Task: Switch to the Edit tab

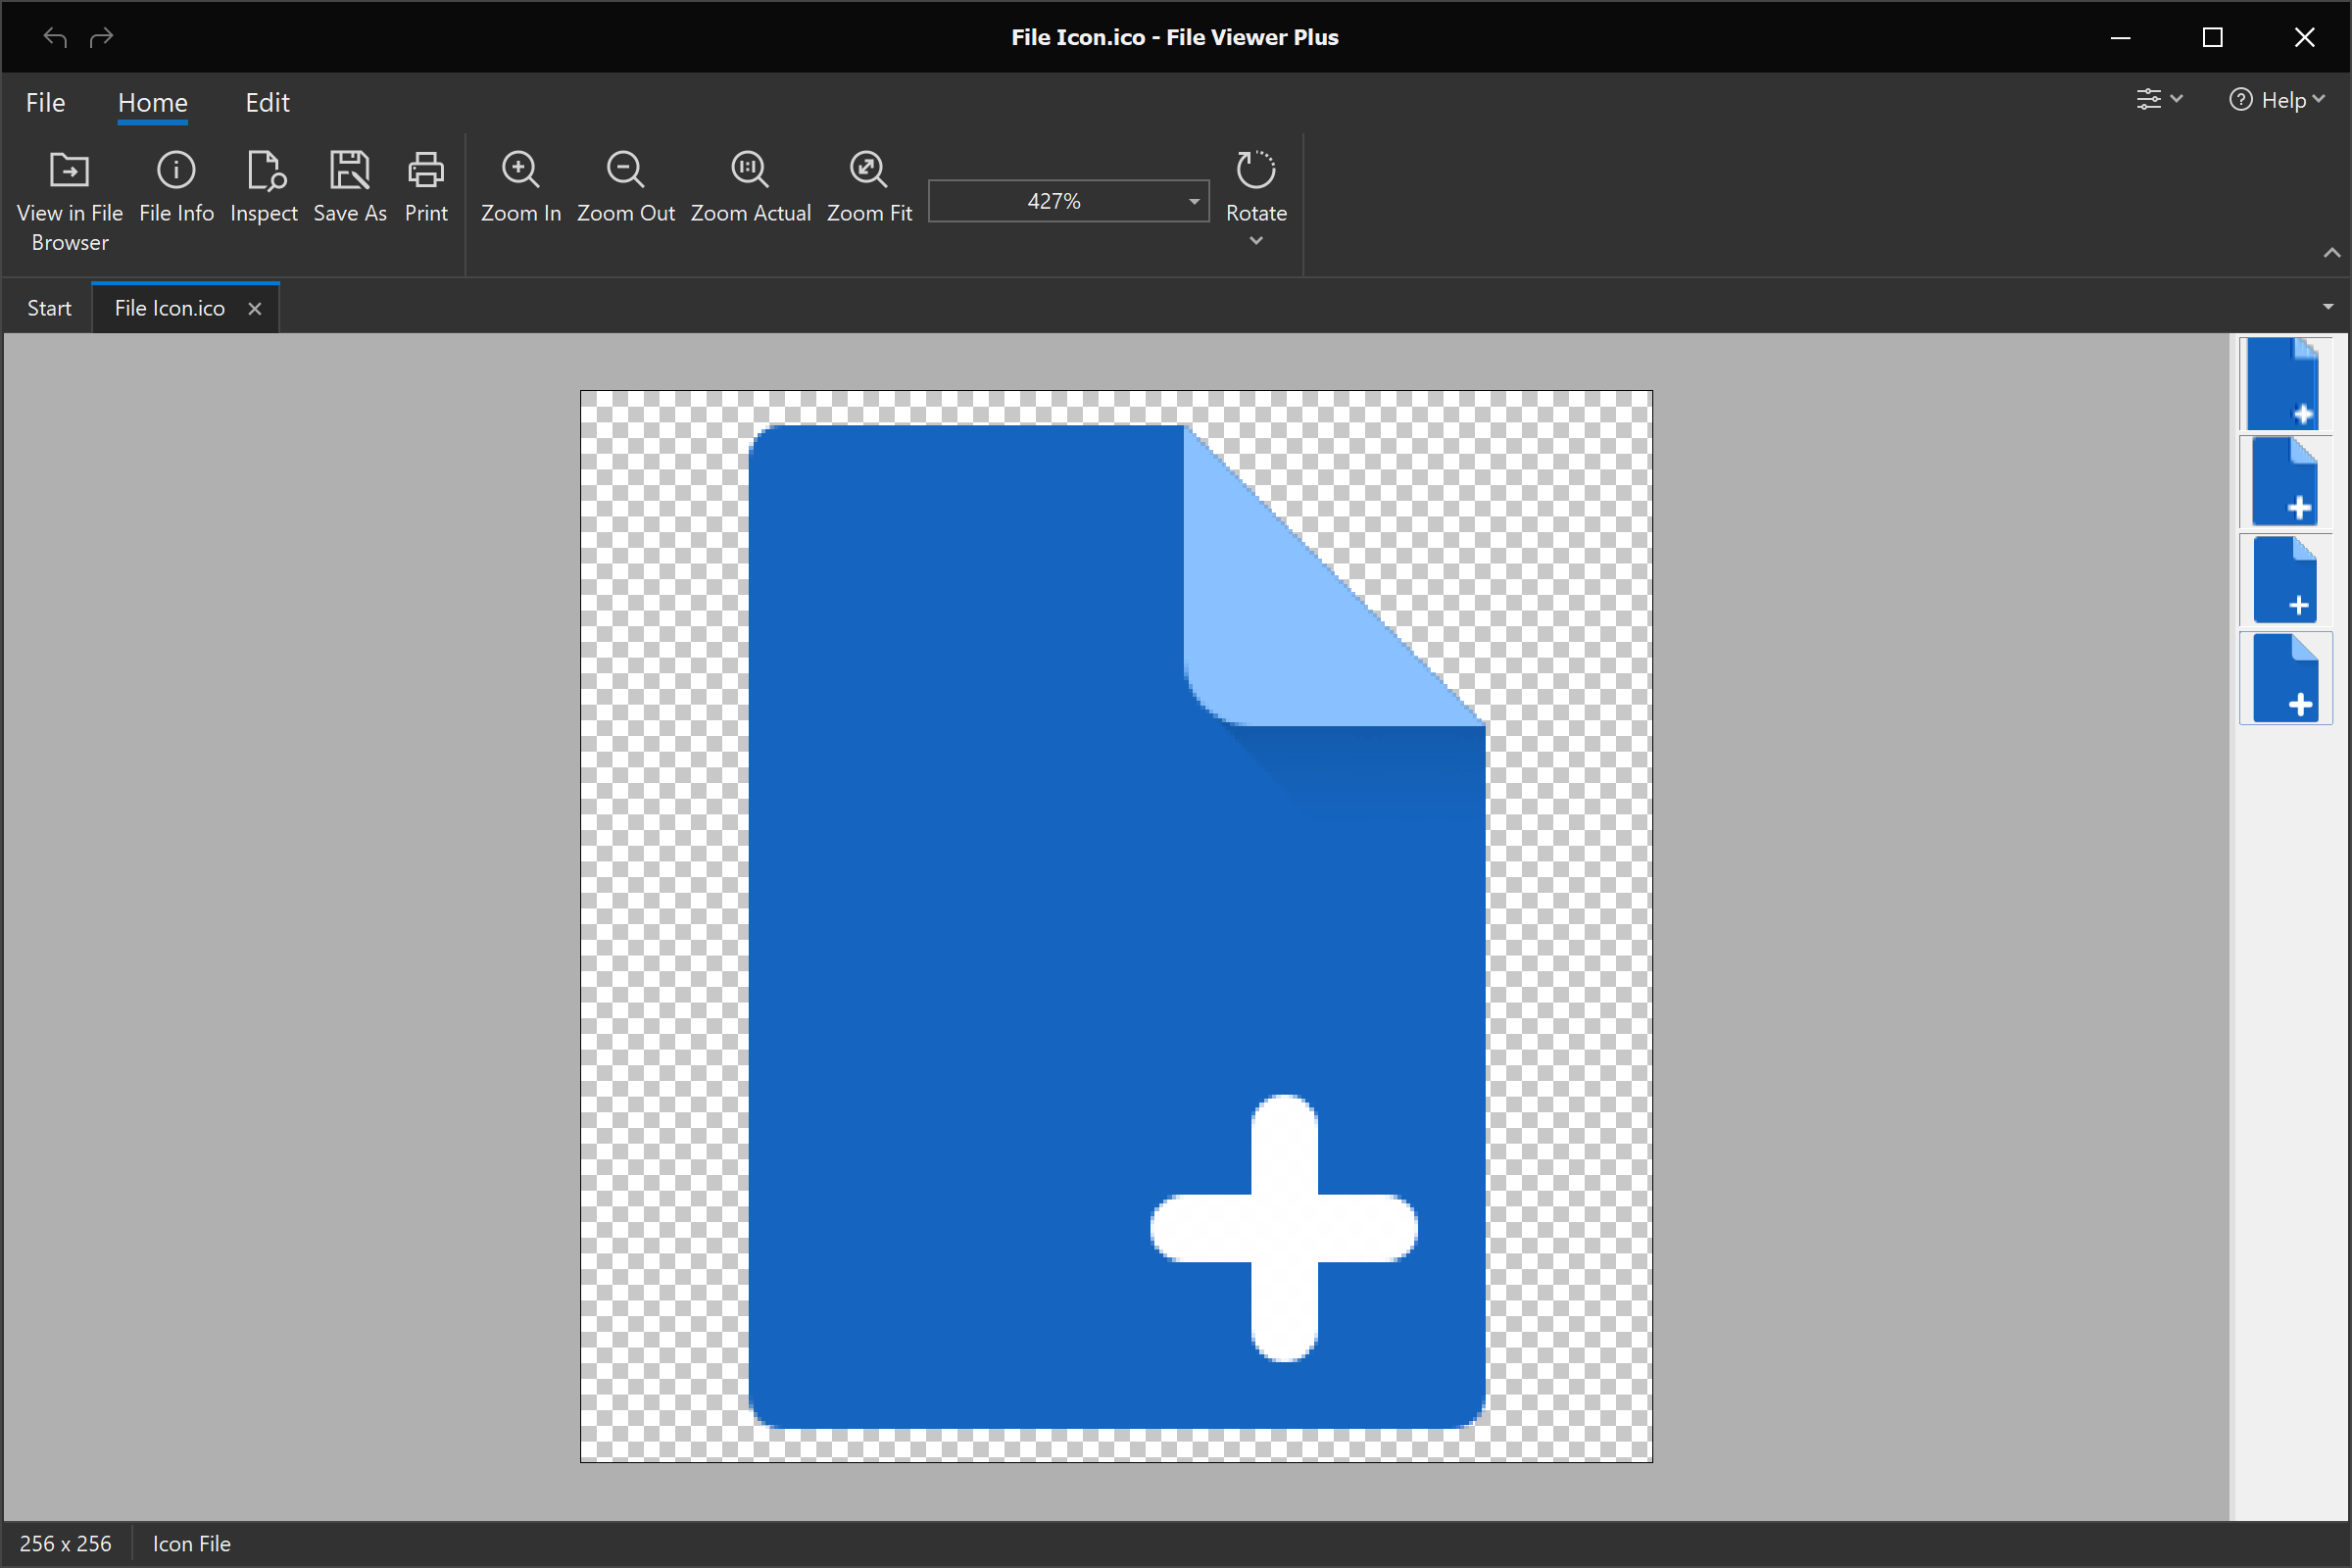Action: coord(266,102)
